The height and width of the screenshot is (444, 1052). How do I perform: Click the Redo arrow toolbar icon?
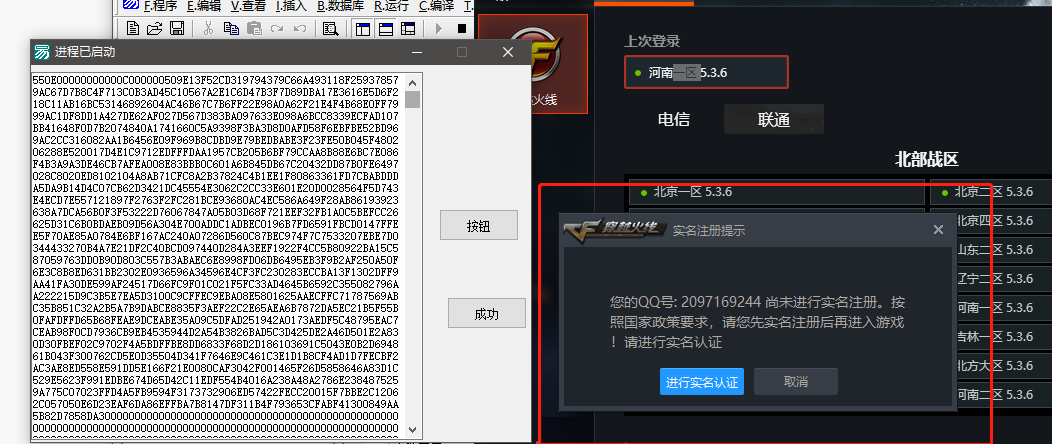pos(276,28)
